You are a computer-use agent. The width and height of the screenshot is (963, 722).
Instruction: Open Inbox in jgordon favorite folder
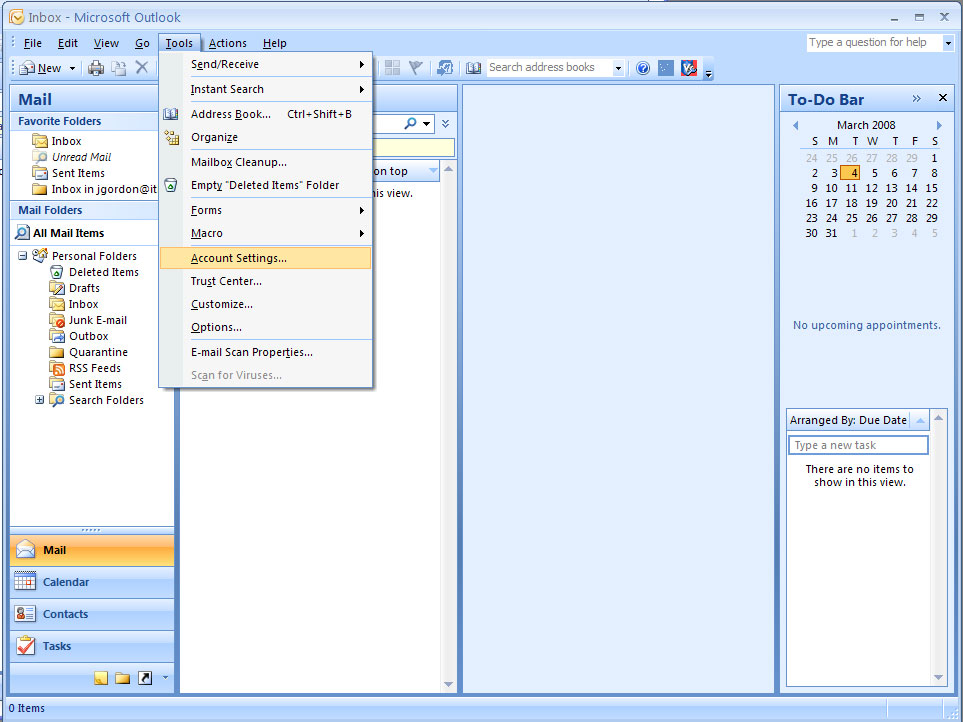point(103,189)
